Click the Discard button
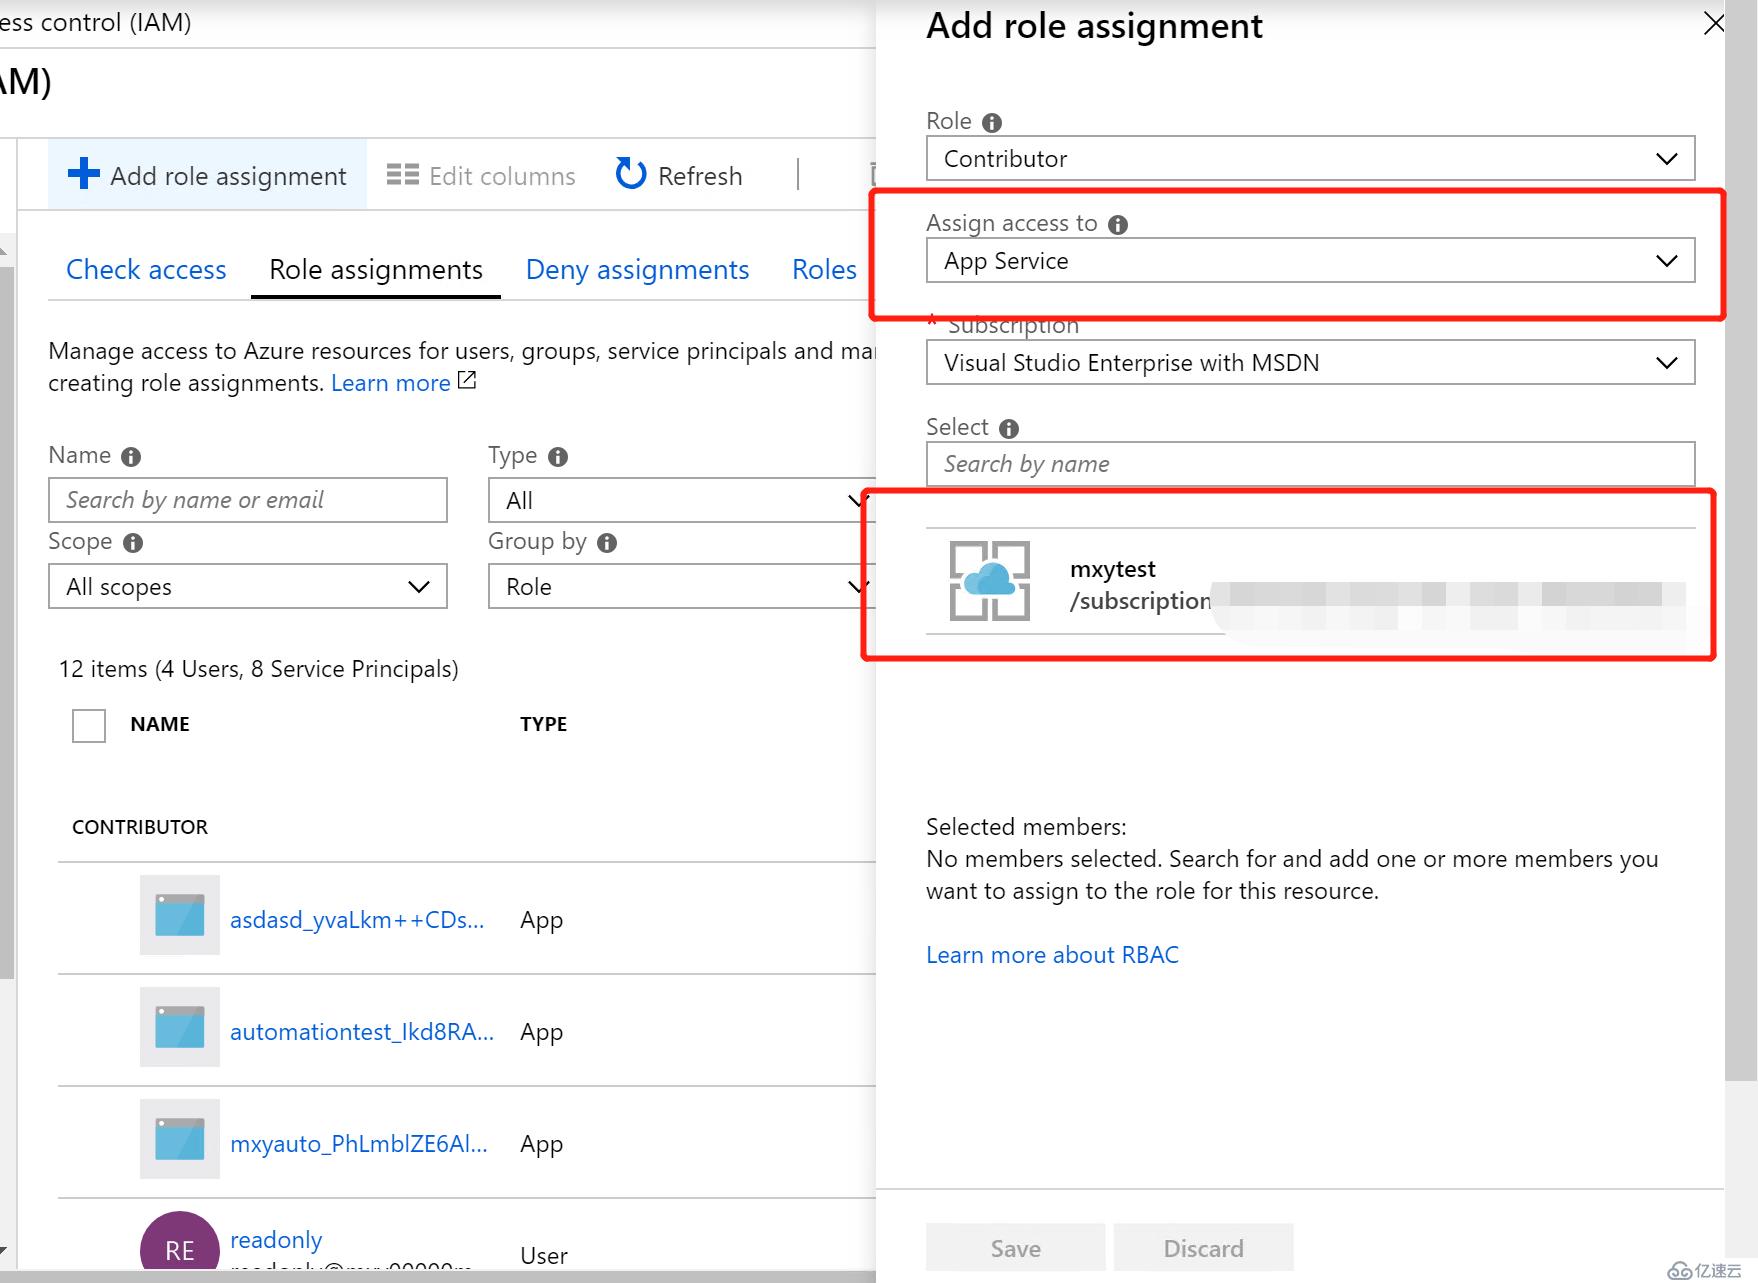This screenshot has width=1758, height=1283. [x=1204, y=1247]
